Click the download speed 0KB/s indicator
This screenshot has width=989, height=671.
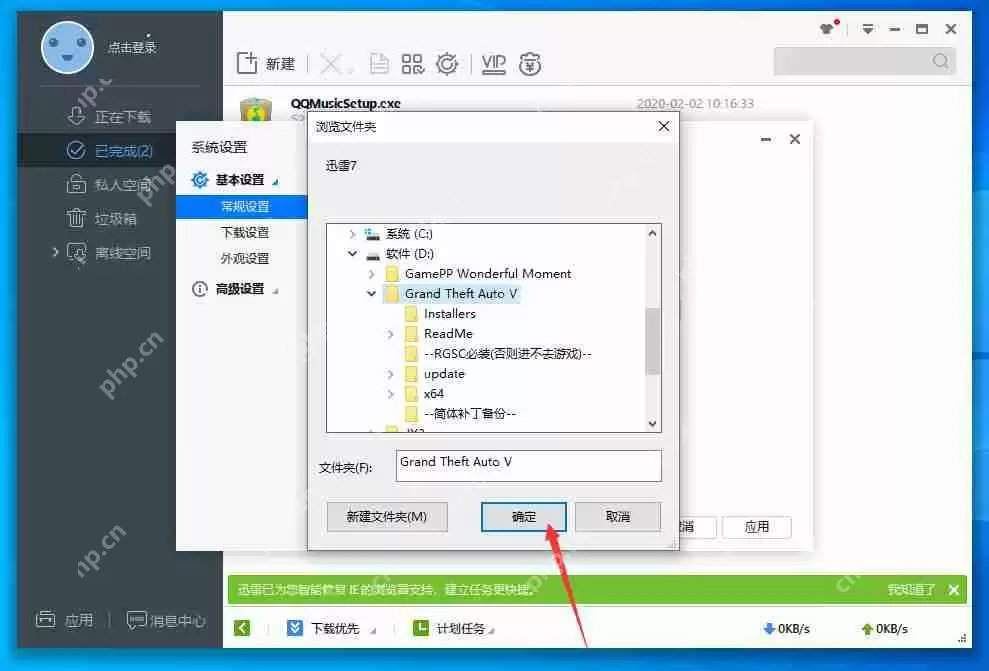(787, 629)
